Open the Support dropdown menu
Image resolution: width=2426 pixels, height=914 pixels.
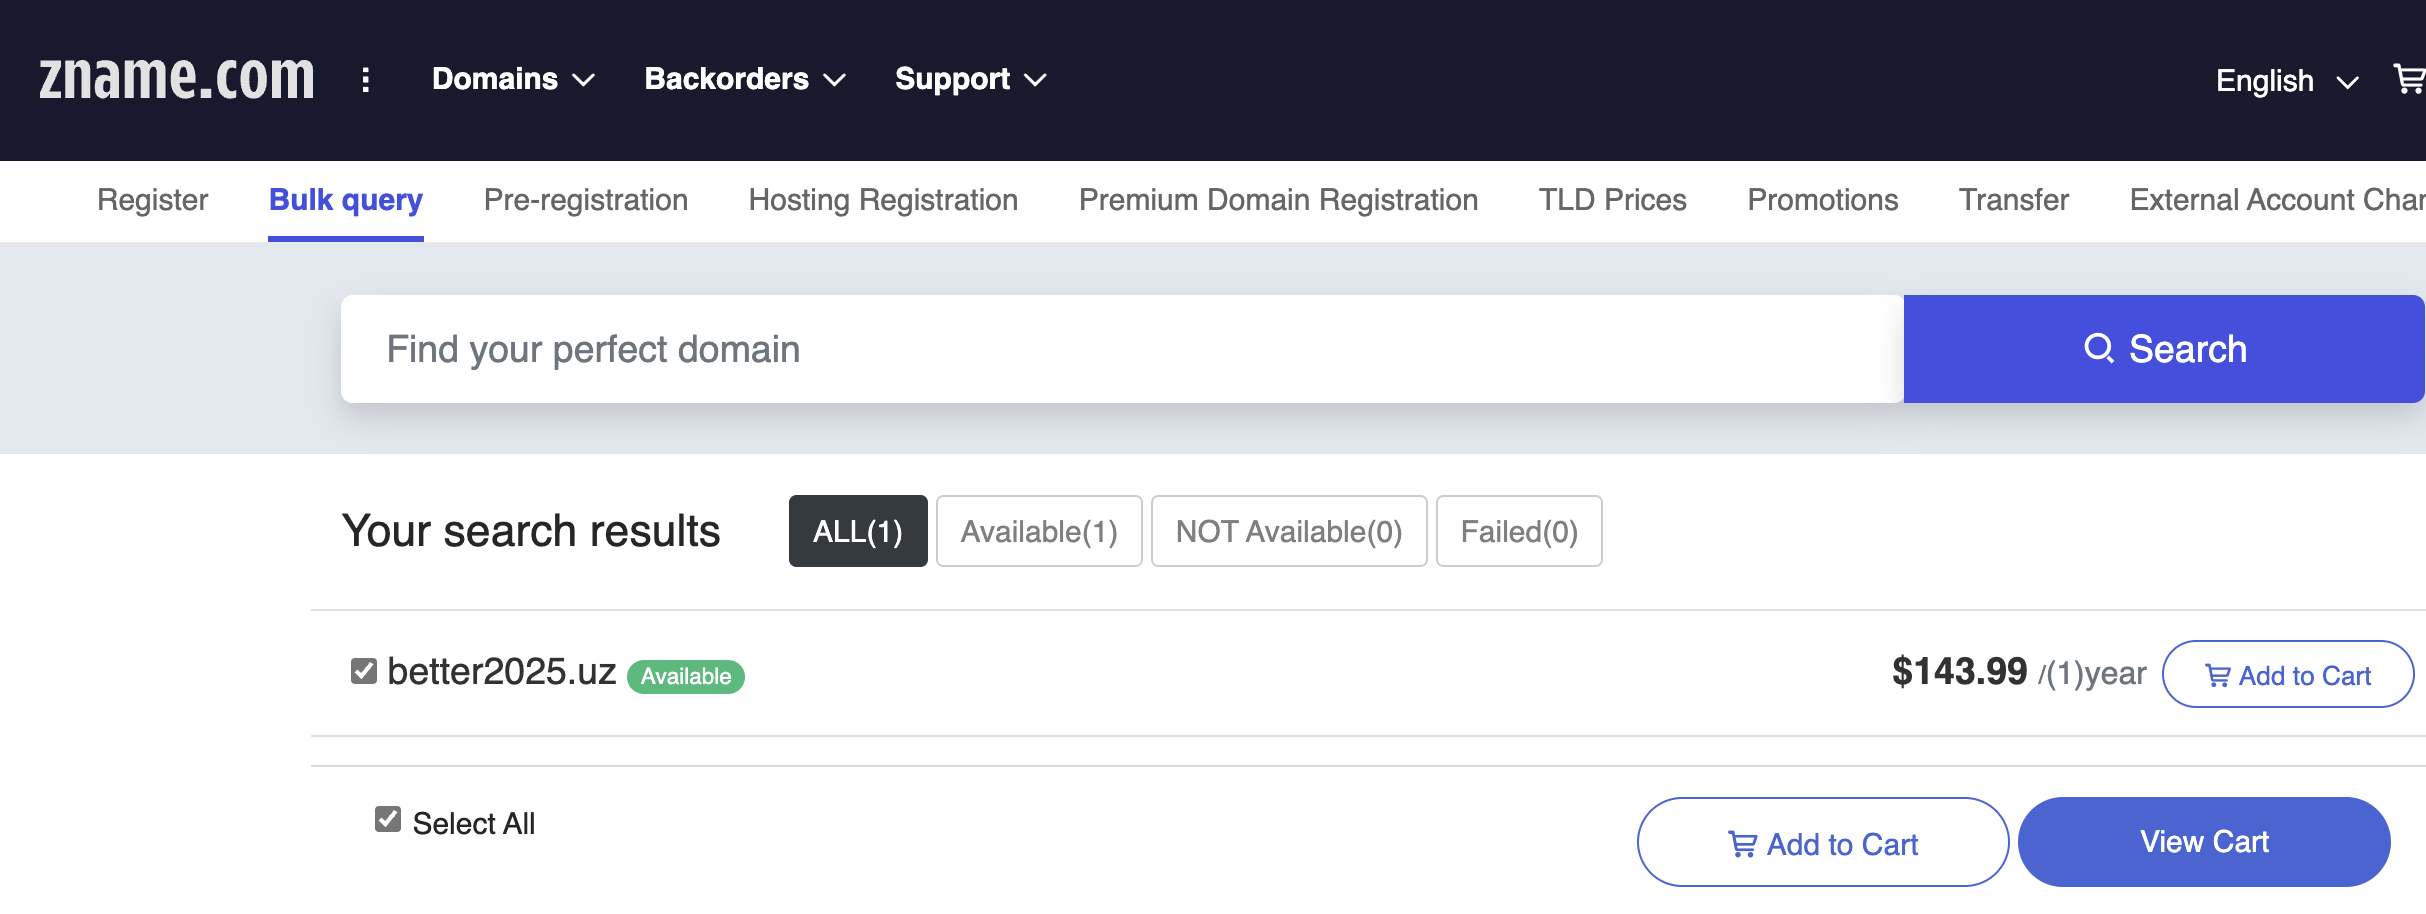[970, 79]
